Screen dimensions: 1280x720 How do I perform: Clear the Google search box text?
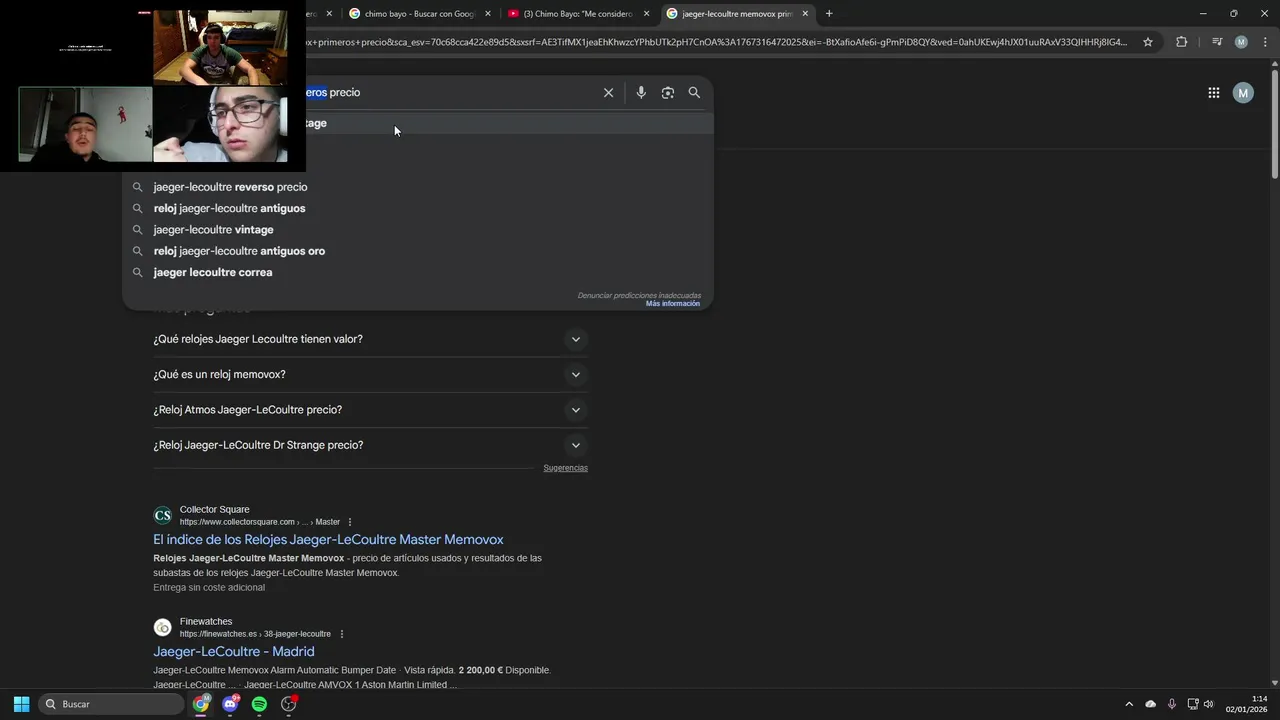(608, 92)
